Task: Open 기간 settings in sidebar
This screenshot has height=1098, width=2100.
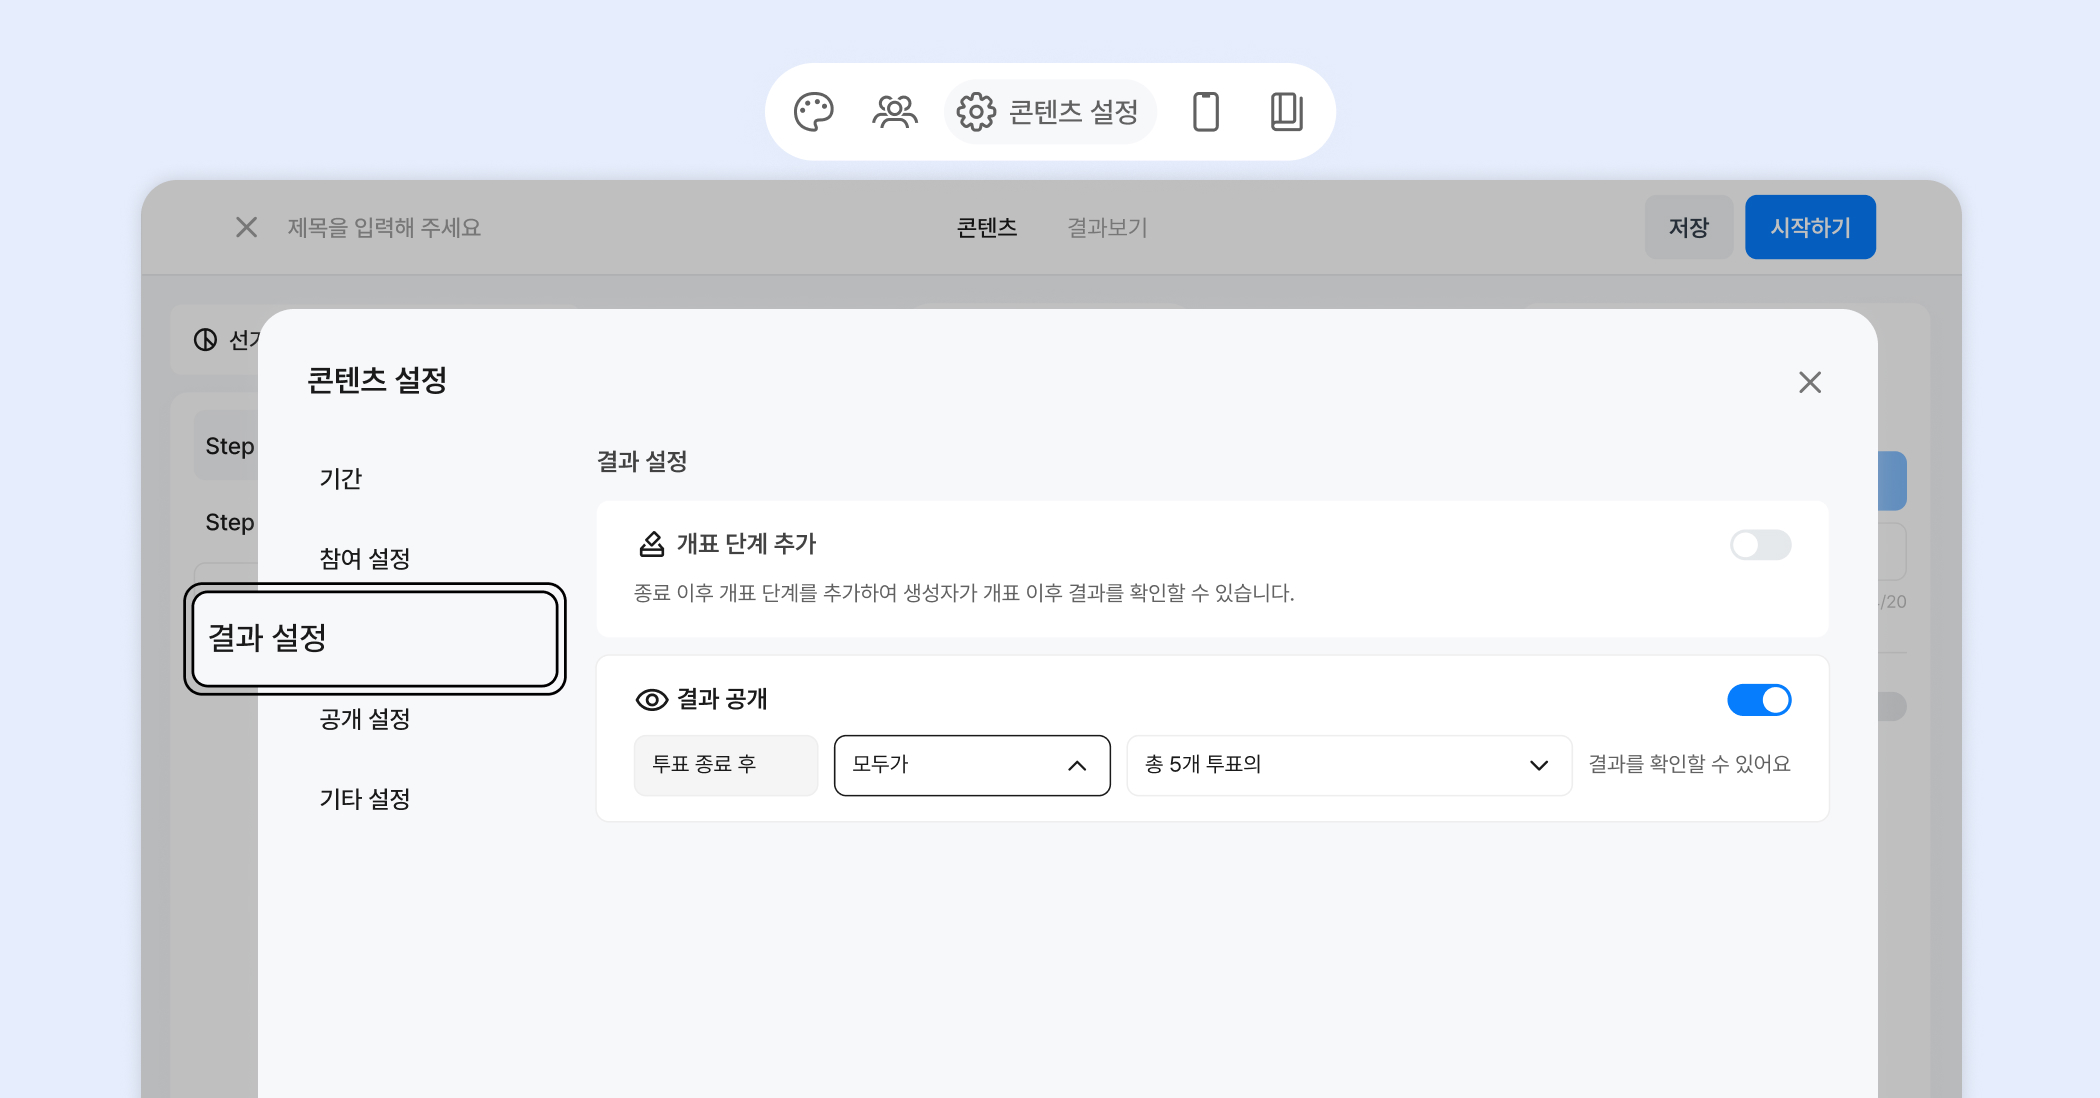Action: 341,478
